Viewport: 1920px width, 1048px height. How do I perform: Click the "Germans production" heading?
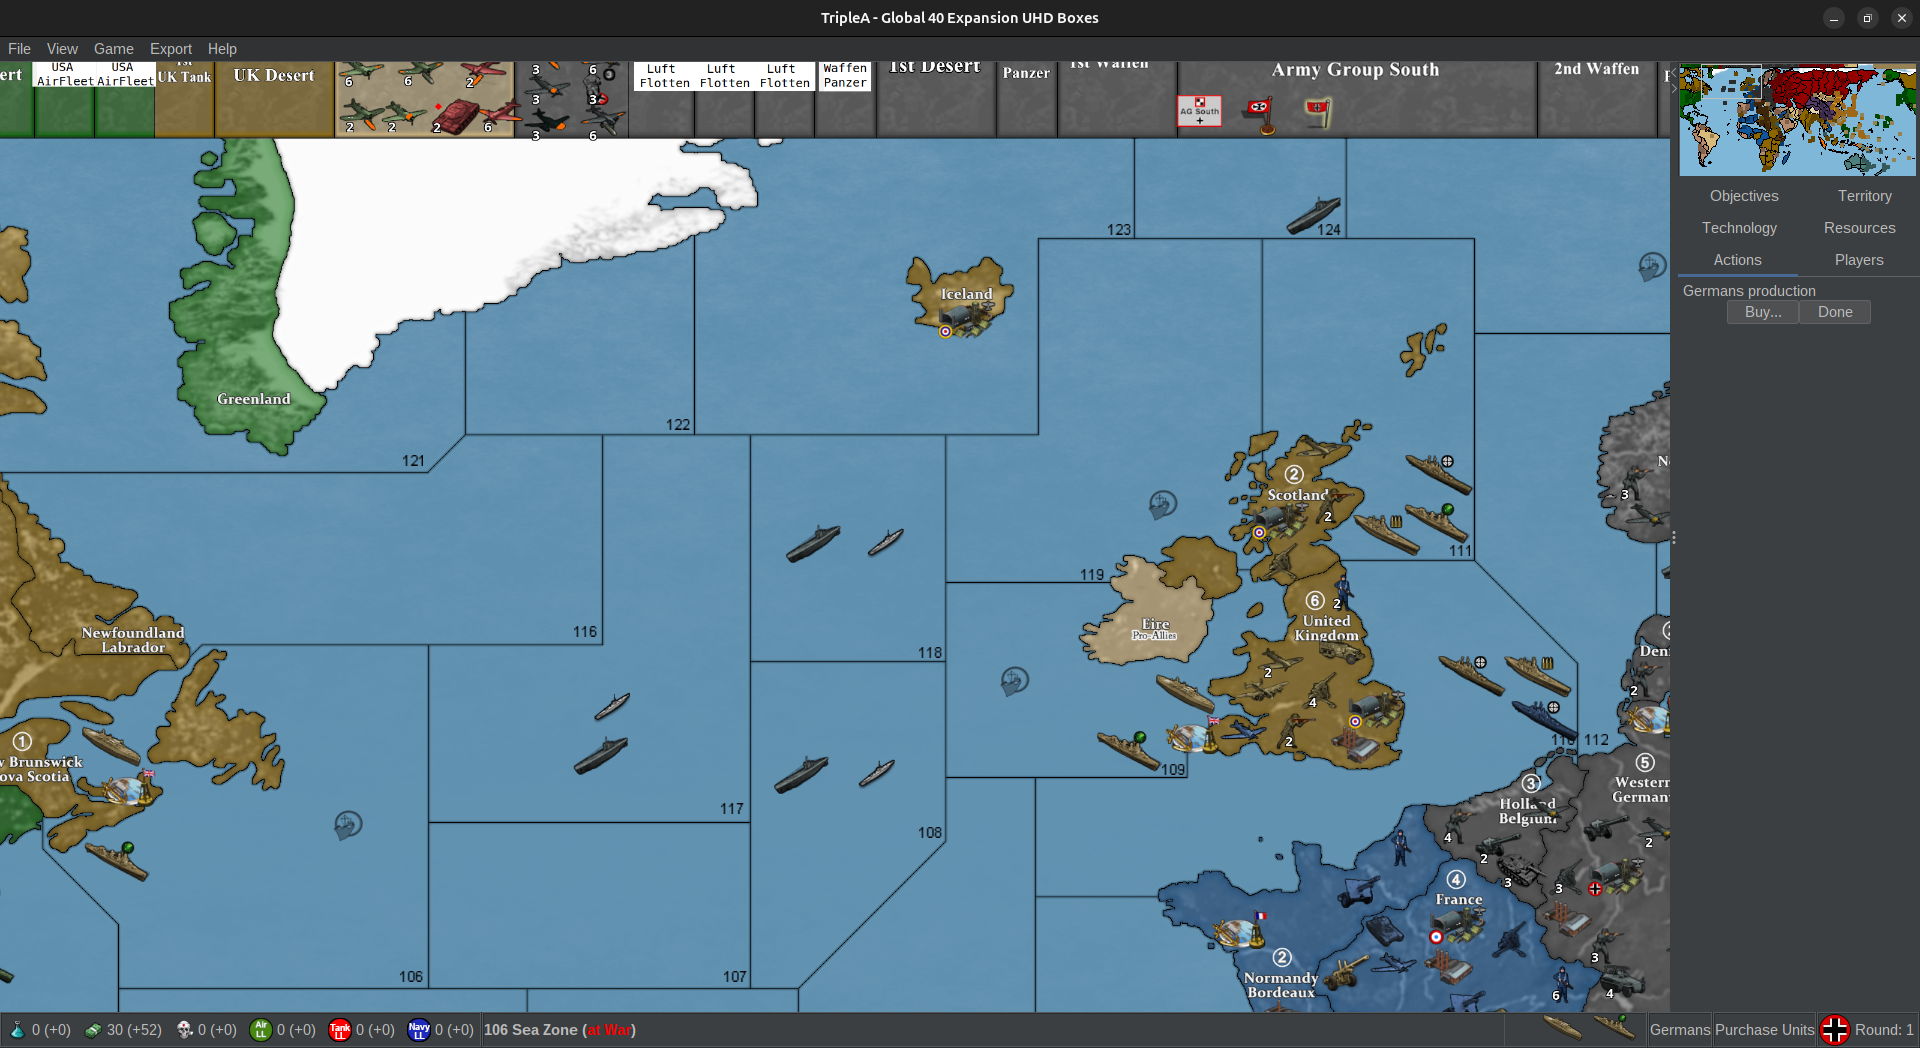tap(1749, 291)
